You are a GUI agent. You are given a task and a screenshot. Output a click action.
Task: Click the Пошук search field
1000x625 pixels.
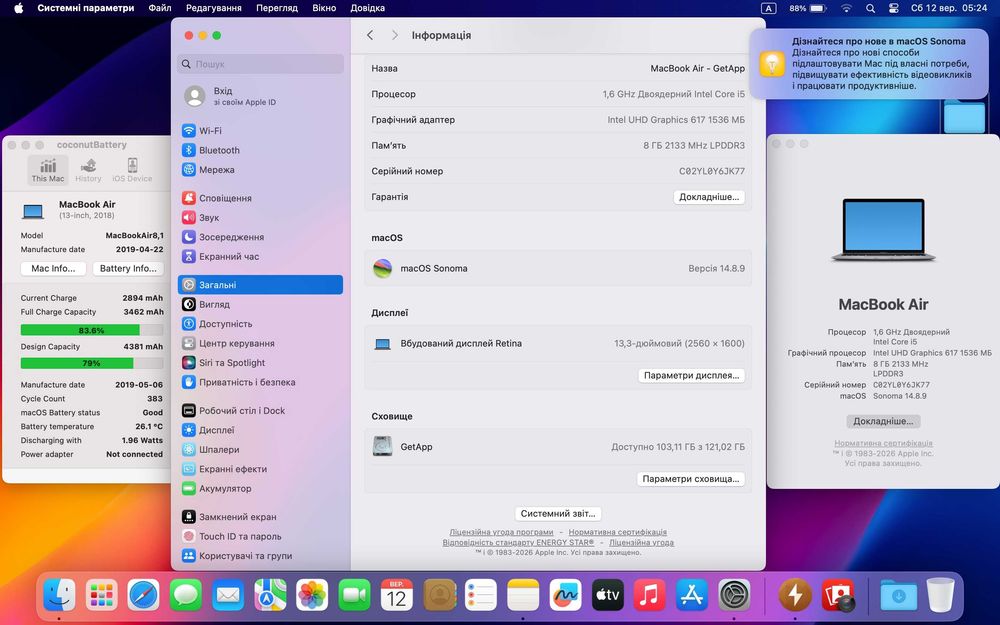coord(260,64)
